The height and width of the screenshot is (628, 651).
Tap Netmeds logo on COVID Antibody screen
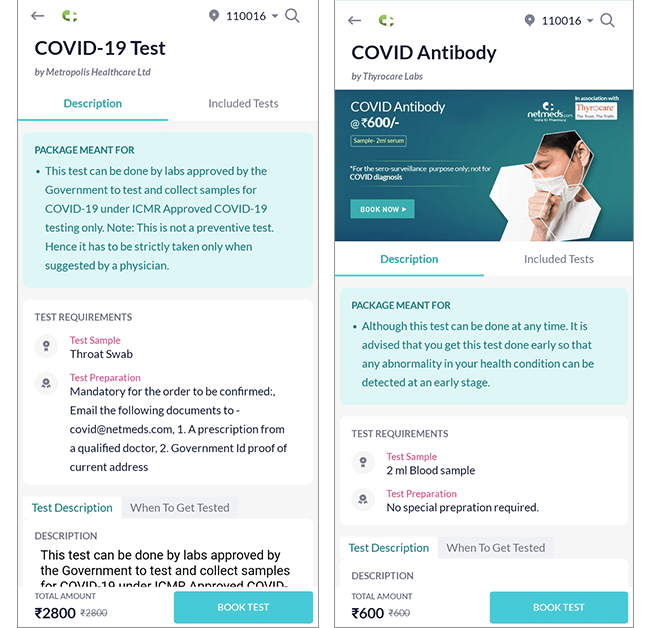386,20
